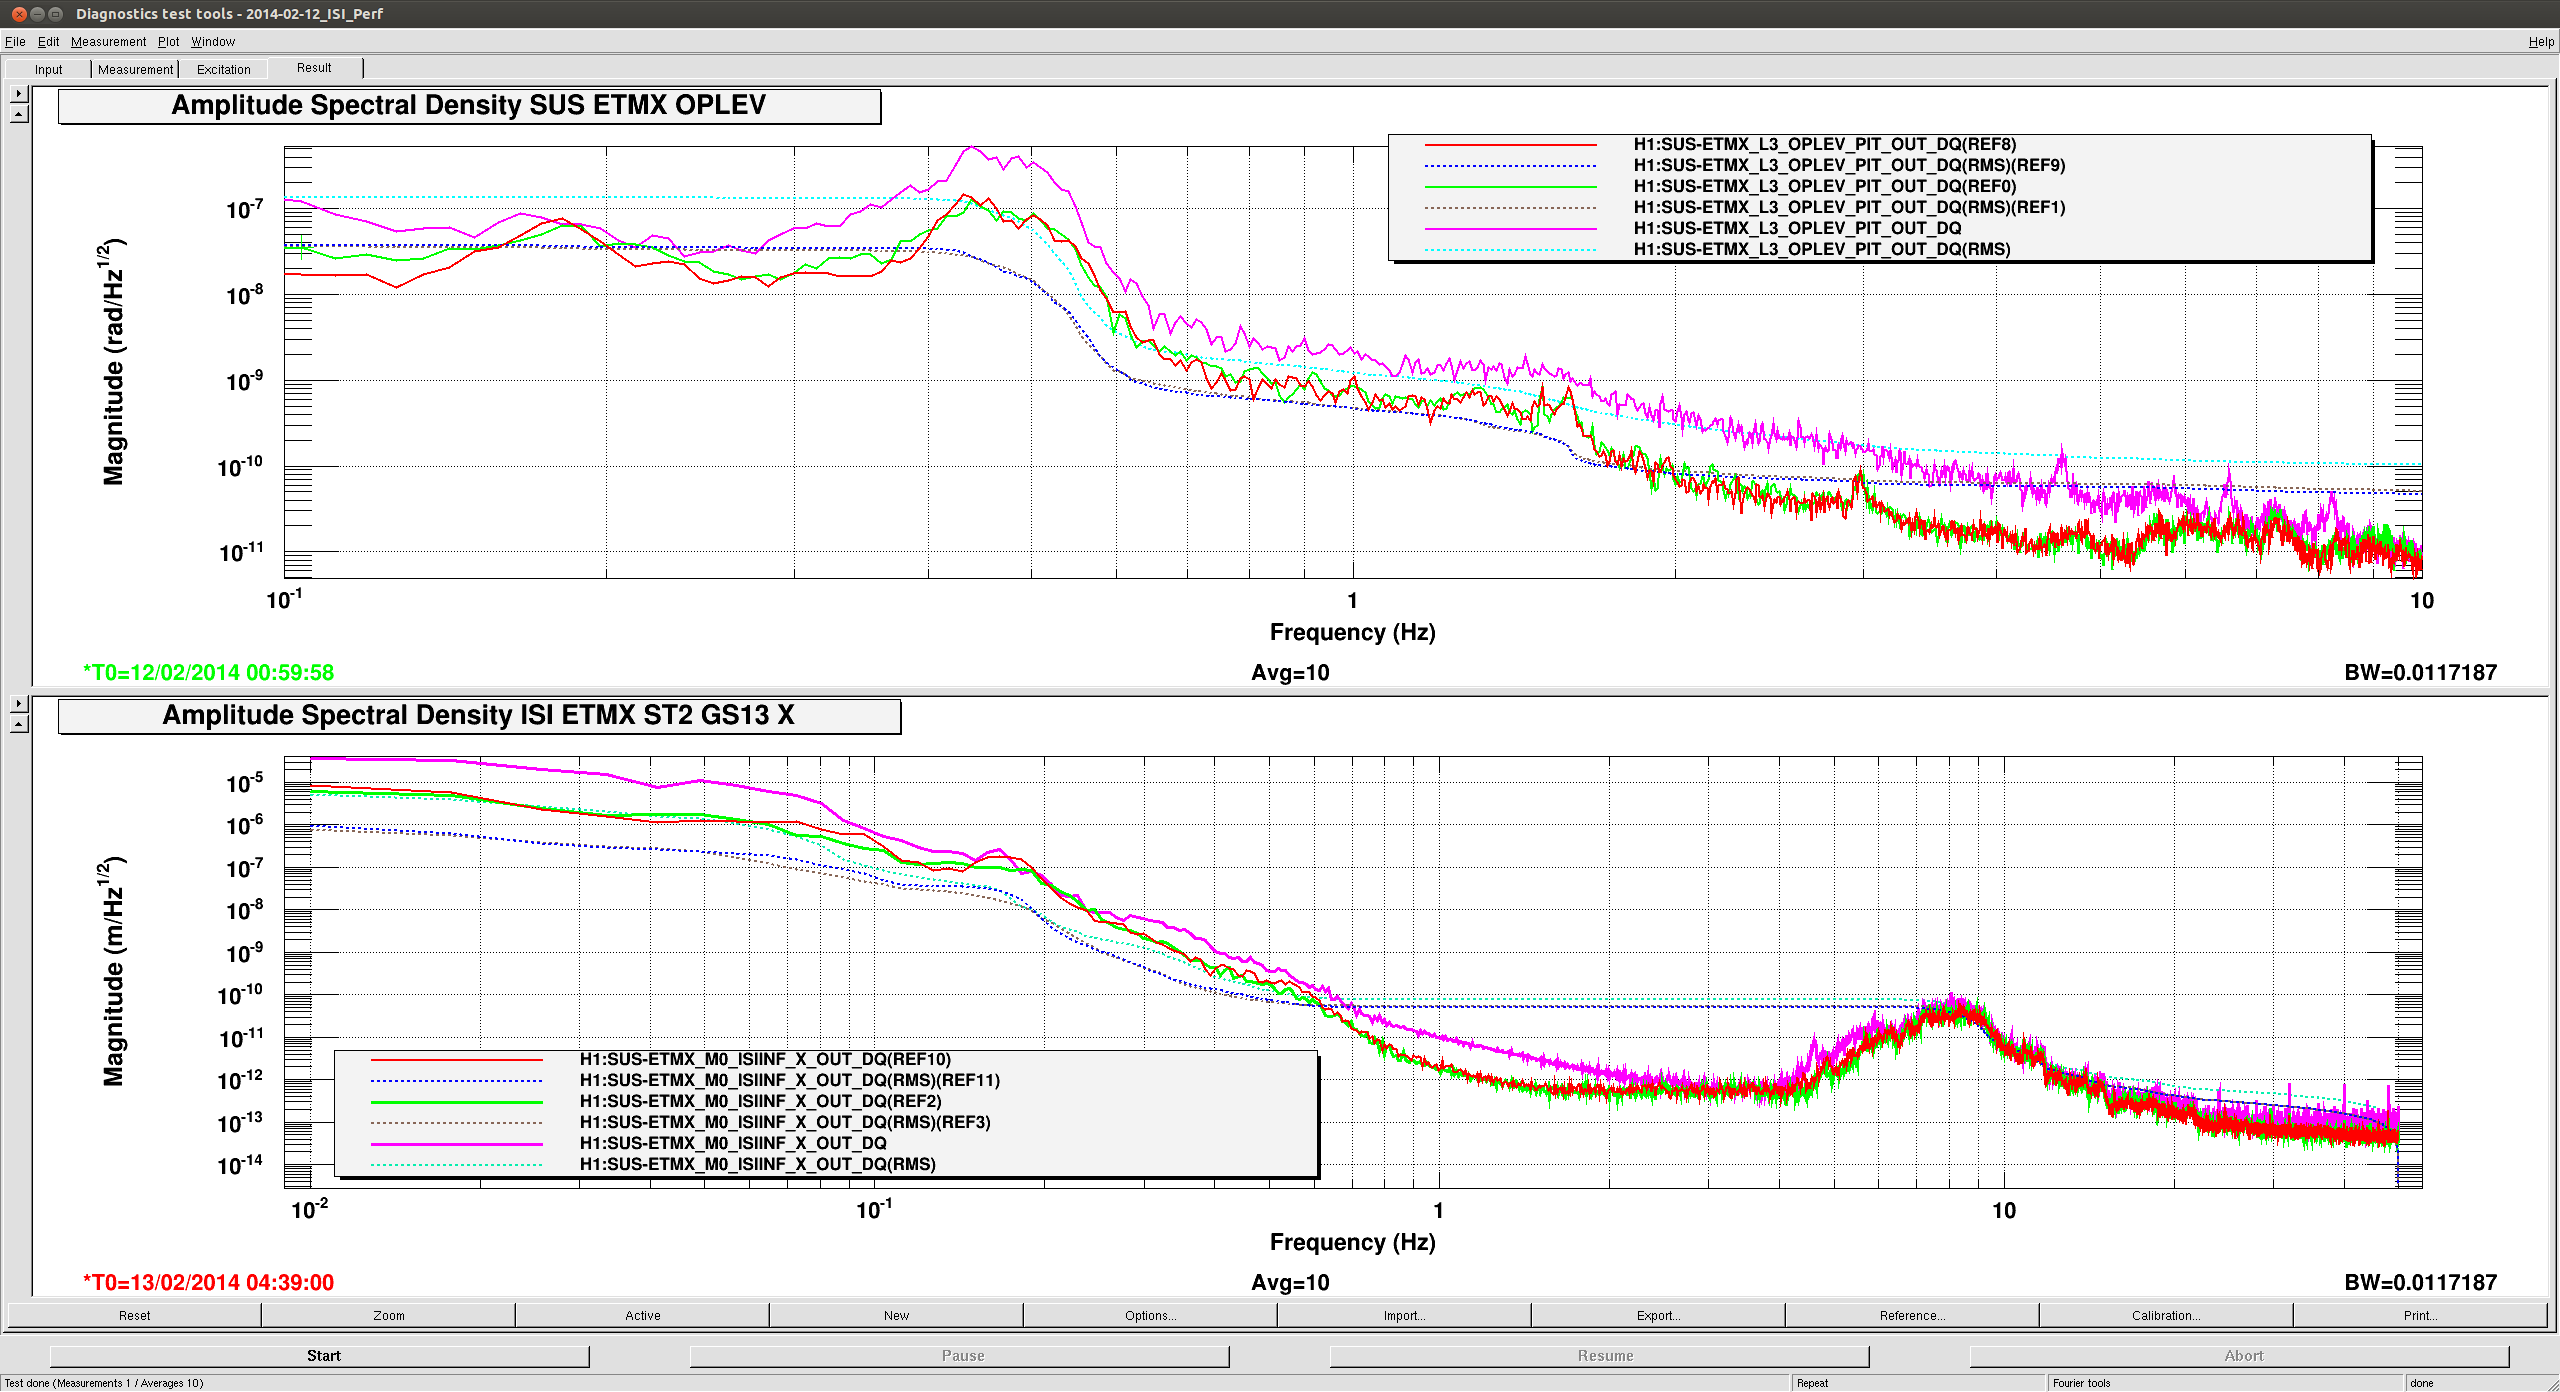The height and width of the screenshot is (1392, 2560).
Task: Open the Measurement menu
Action: click(108, 41)
